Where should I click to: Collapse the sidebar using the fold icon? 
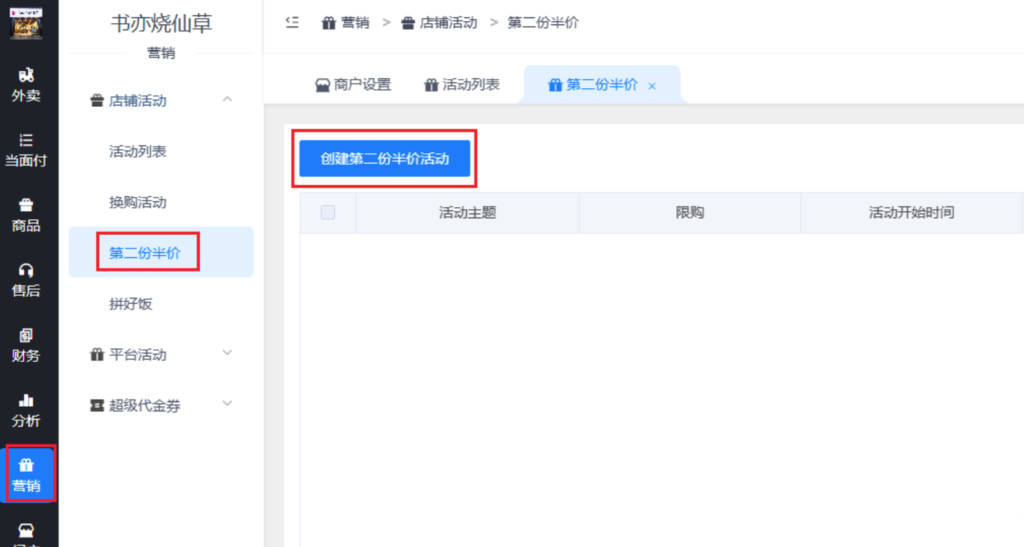(292, 22)
